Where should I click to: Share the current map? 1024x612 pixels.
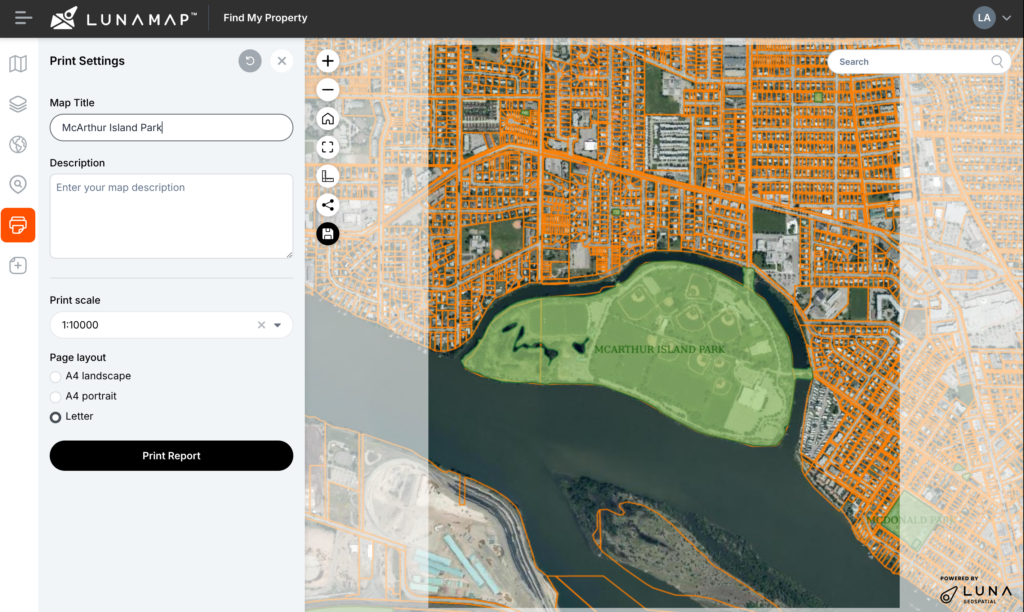tap(328, 205)
